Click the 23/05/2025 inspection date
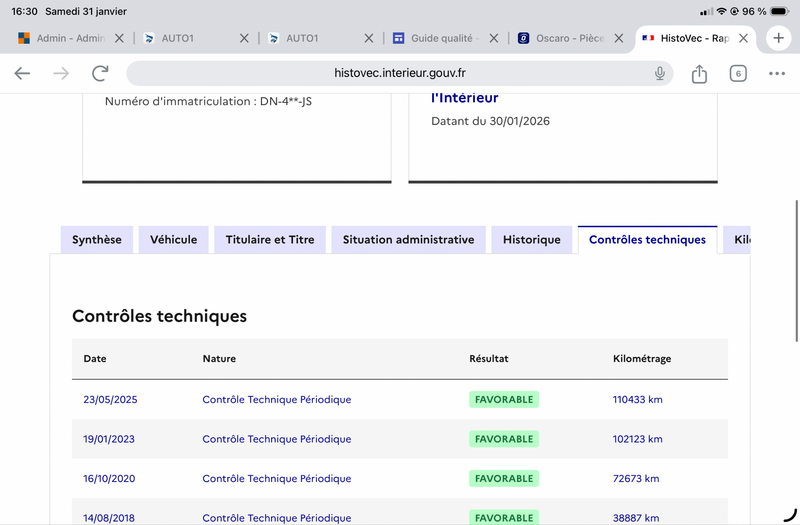 click(x=110, y=400)
